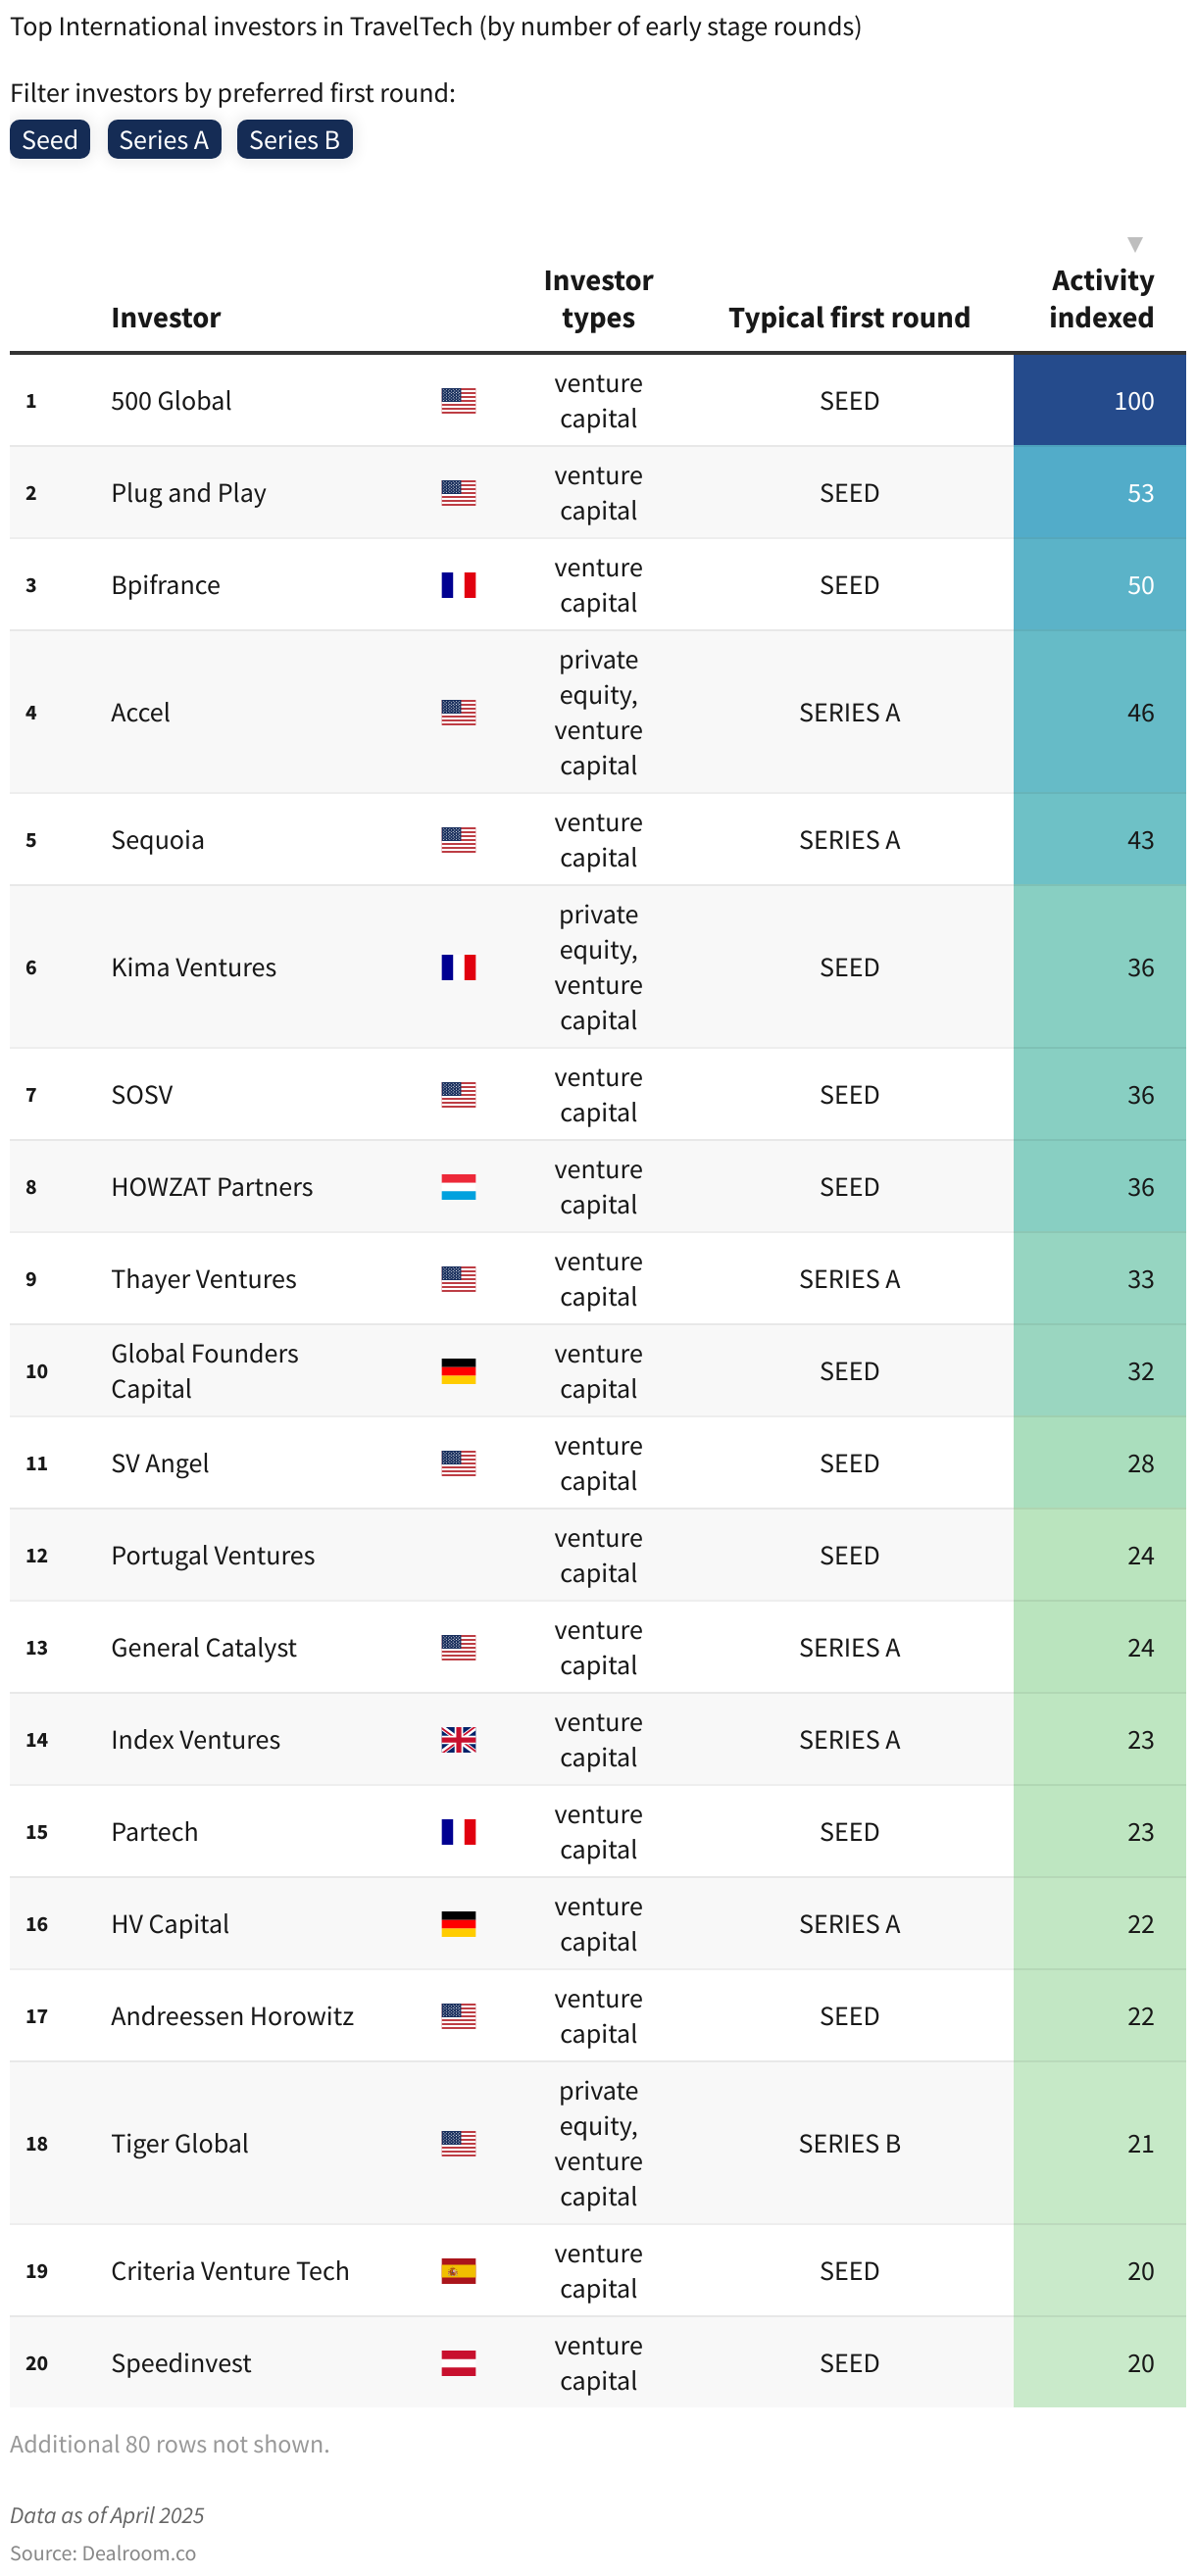Click the French flag beside Bpifrance
1196x2576 pixels.
coord(458,585)
